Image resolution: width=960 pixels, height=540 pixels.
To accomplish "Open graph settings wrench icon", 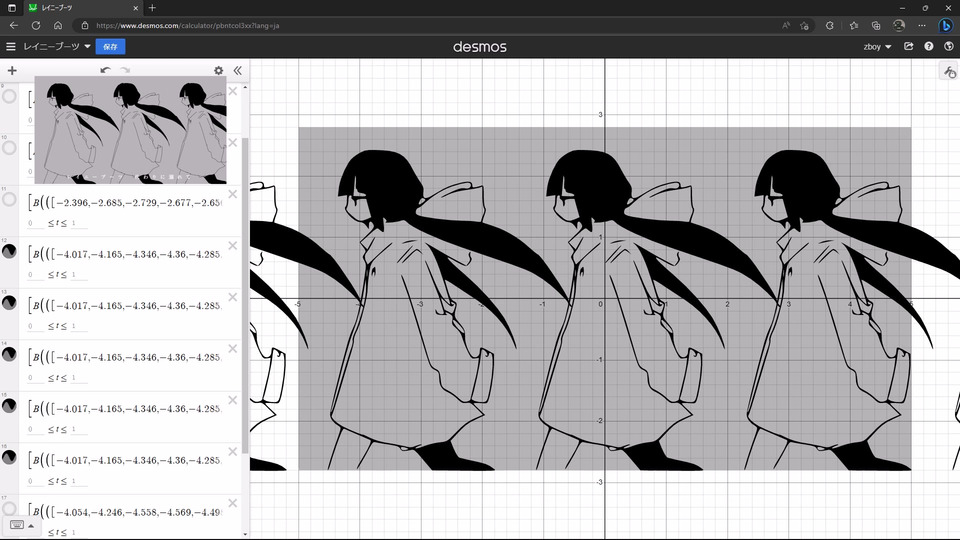I will point(950,72).
